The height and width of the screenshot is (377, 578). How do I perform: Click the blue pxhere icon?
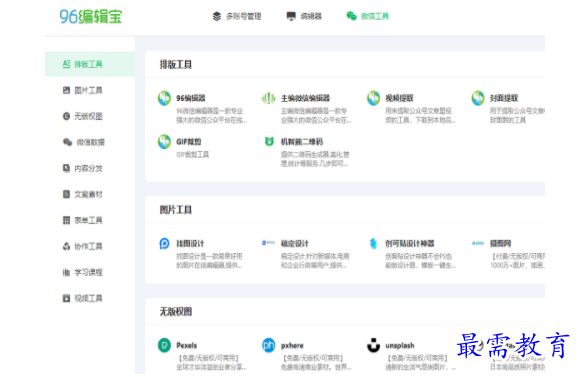269,345
